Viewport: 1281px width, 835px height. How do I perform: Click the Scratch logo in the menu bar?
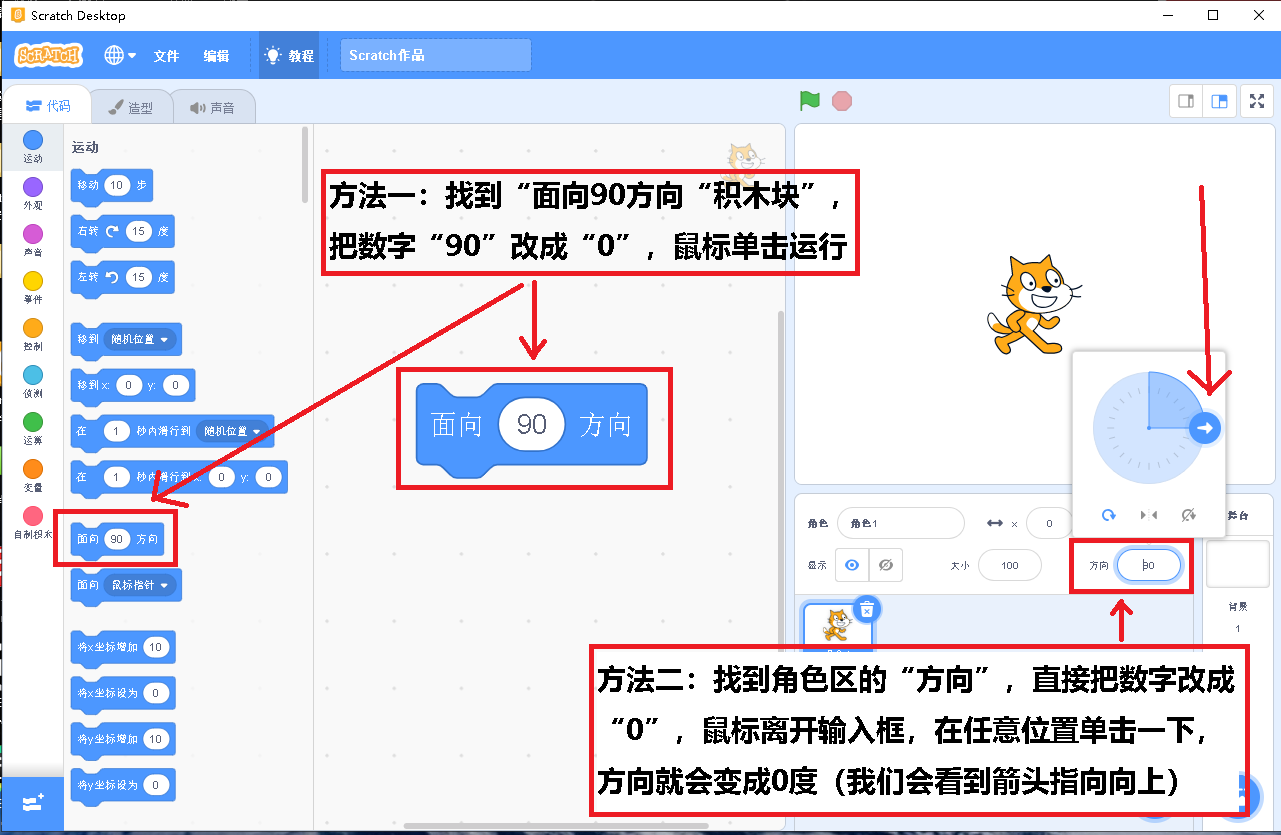[x=48, y=55]
